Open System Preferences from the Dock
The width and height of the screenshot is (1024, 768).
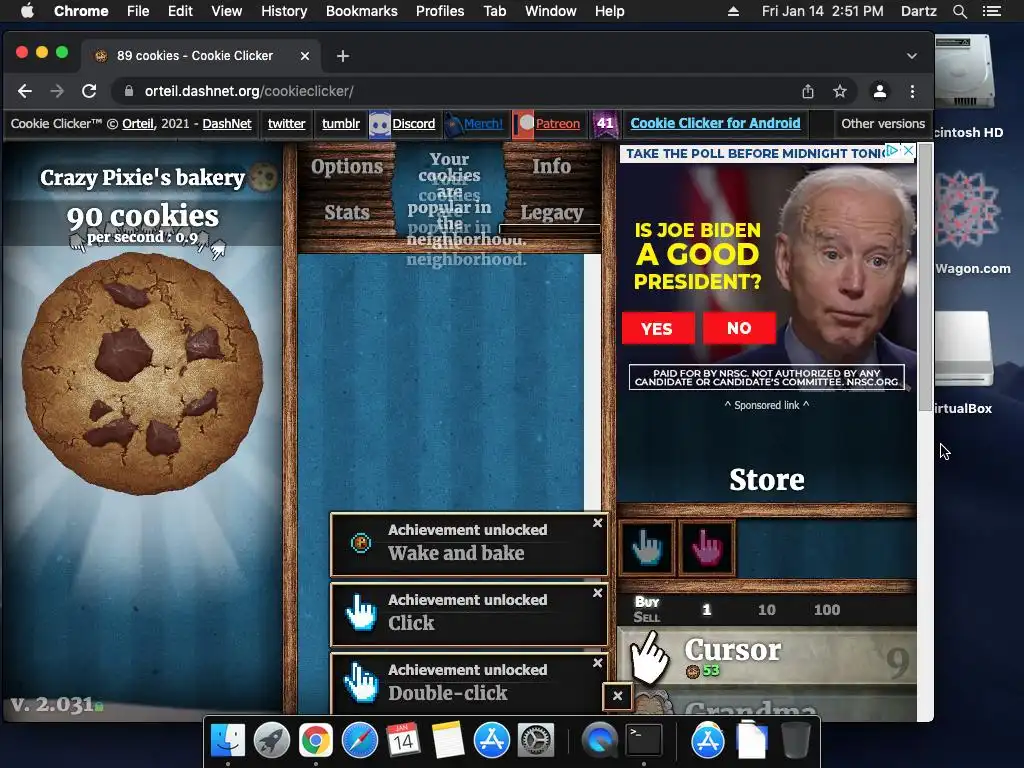536,741
